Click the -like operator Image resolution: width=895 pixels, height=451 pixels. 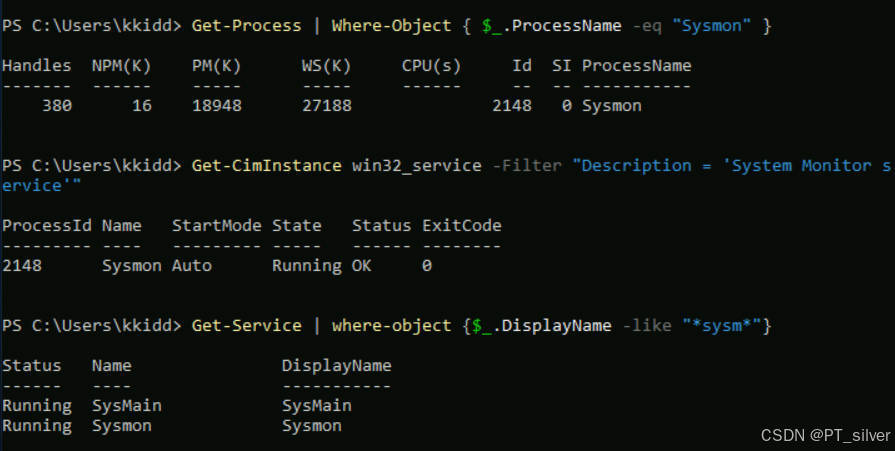pyautogui.click(x=647, y=325)
